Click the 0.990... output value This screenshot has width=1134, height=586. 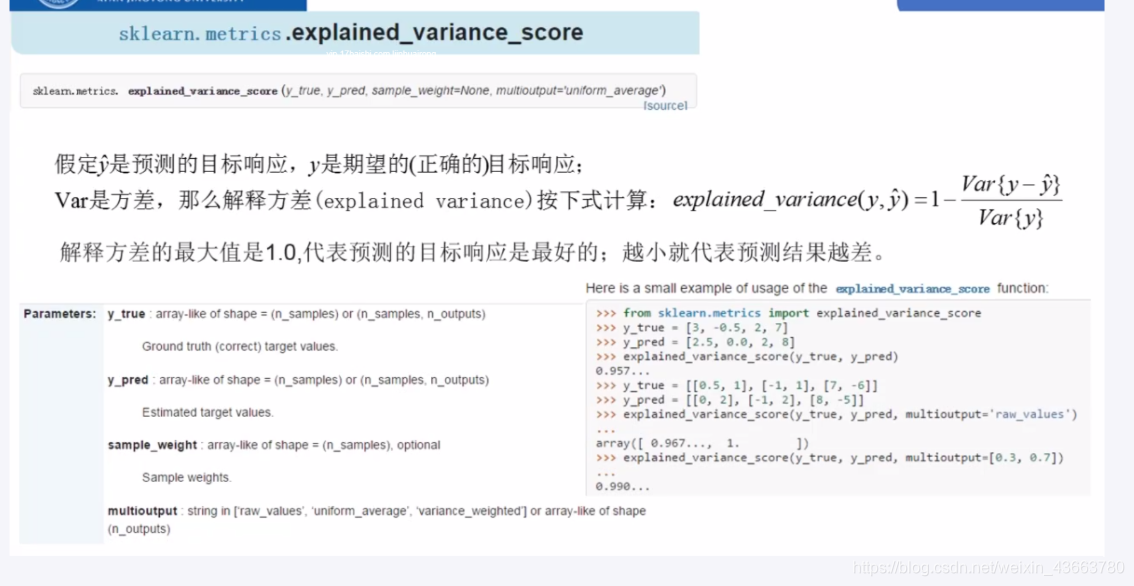point(623,487)
